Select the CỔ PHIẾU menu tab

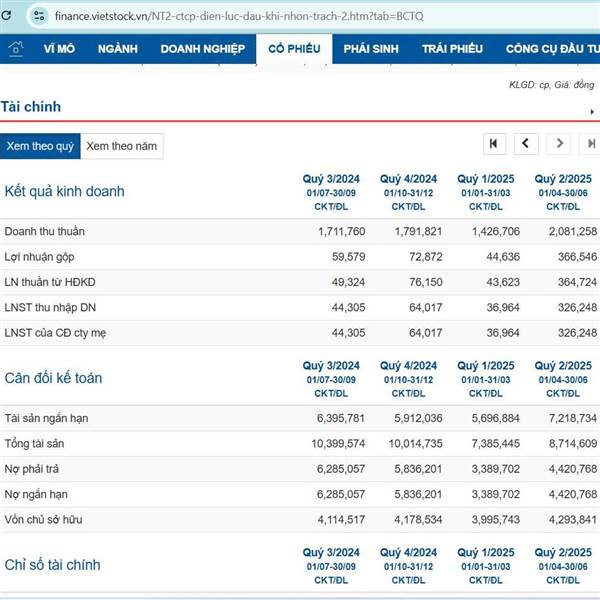click(294, 49)
